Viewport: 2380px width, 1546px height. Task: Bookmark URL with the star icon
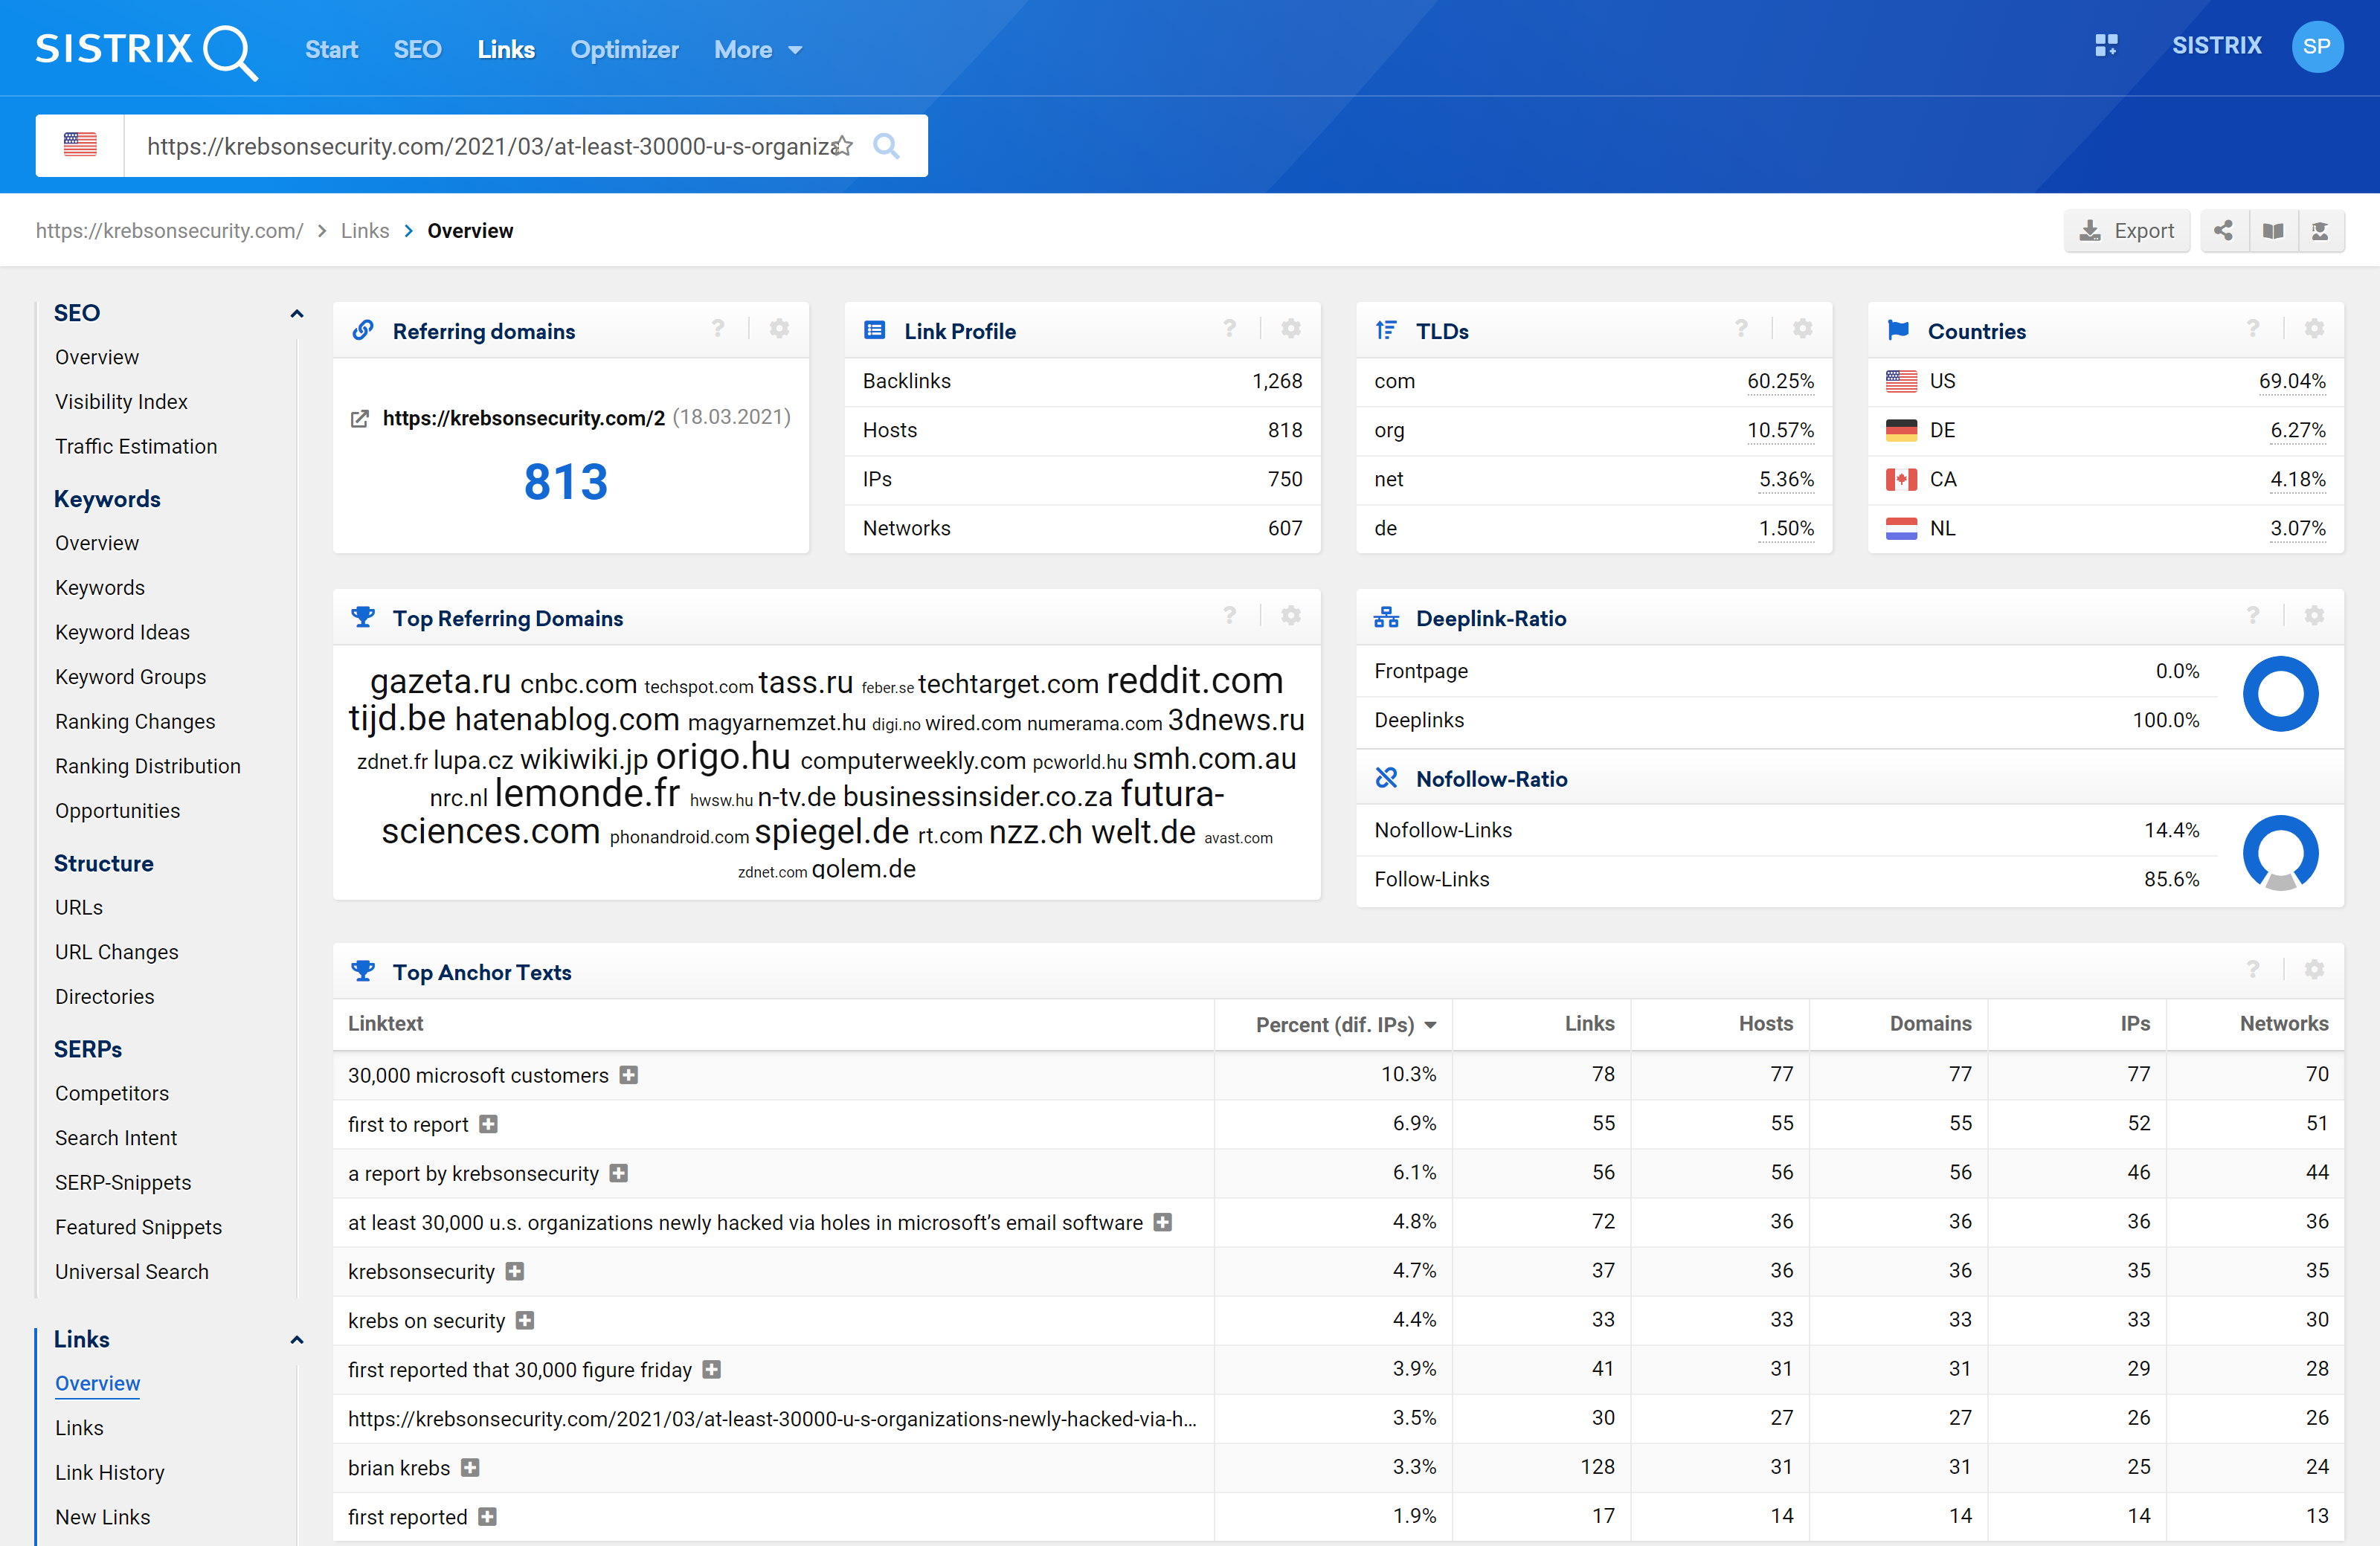point(843,146)
